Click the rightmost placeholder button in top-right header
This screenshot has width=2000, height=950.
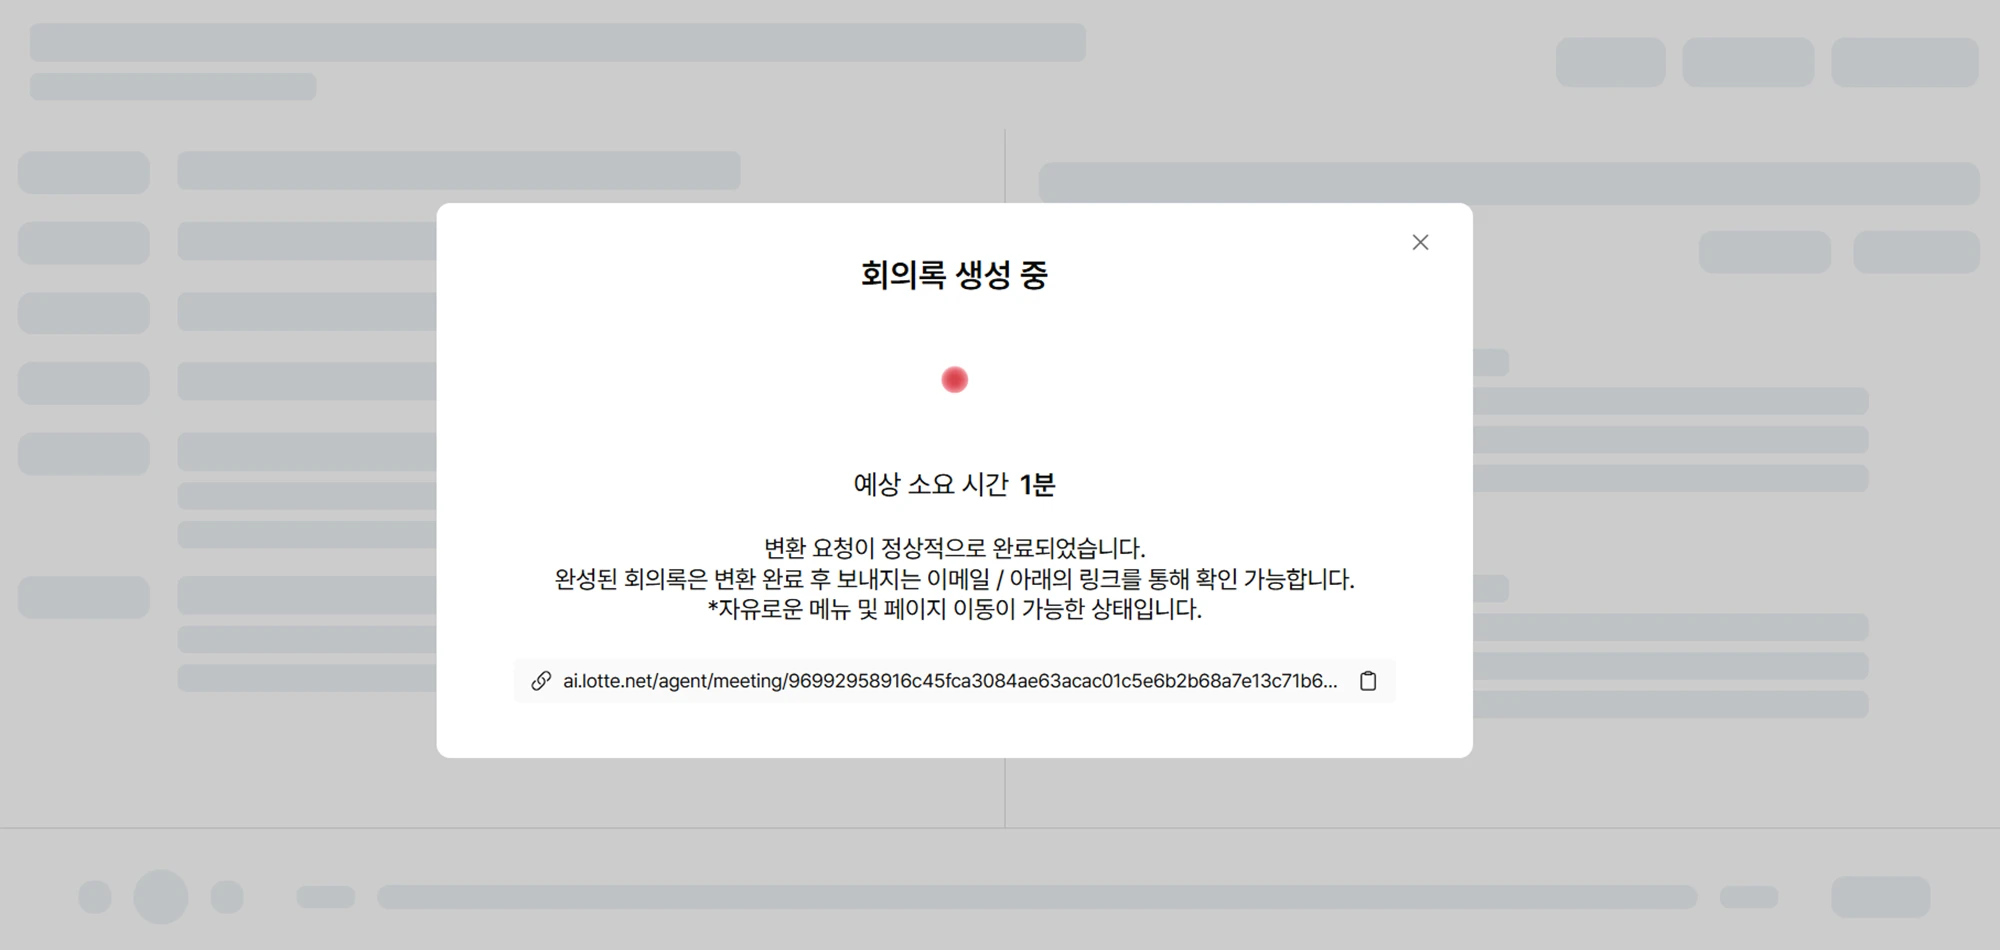[x=1904, y=62]
